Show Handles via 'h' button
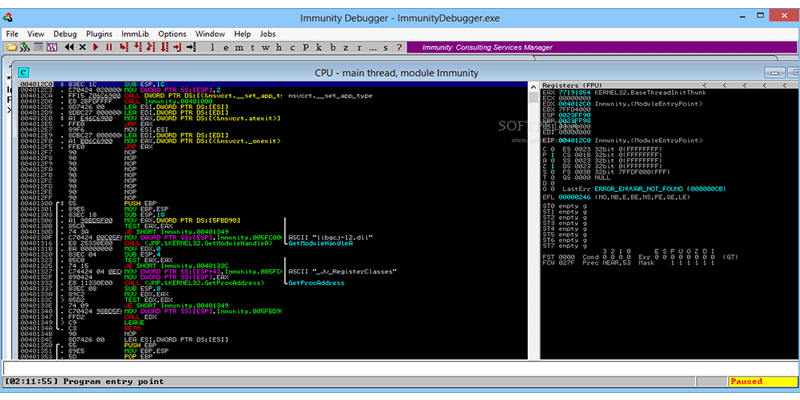The width and height of the screenshot is (800, 400). 279,48
